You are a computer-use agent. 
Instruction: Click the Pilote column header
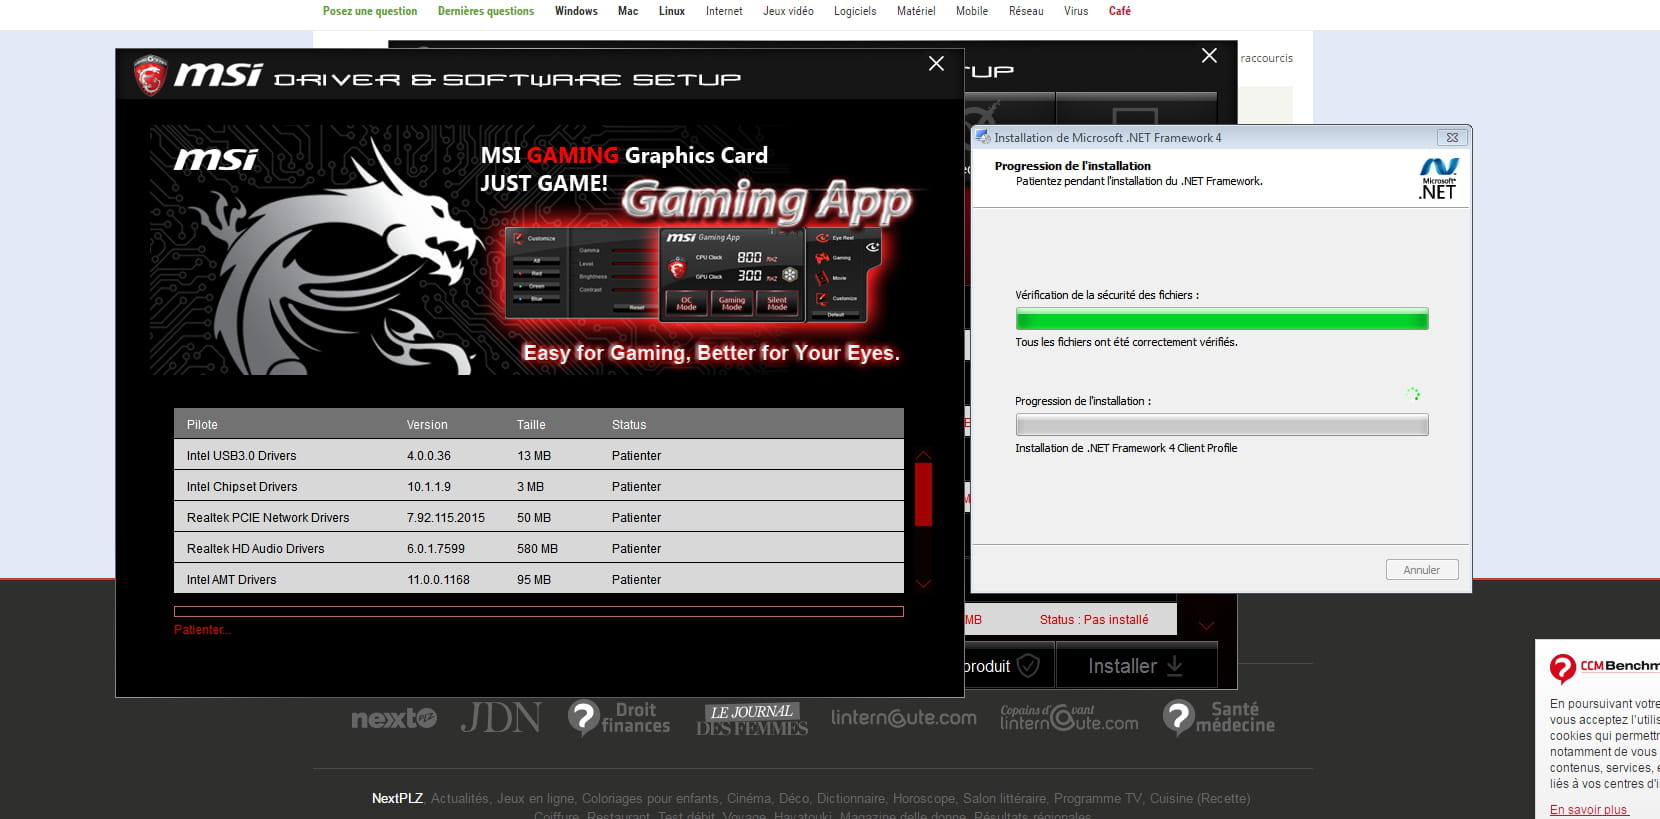pyautogui.click(x=202, y=424)
